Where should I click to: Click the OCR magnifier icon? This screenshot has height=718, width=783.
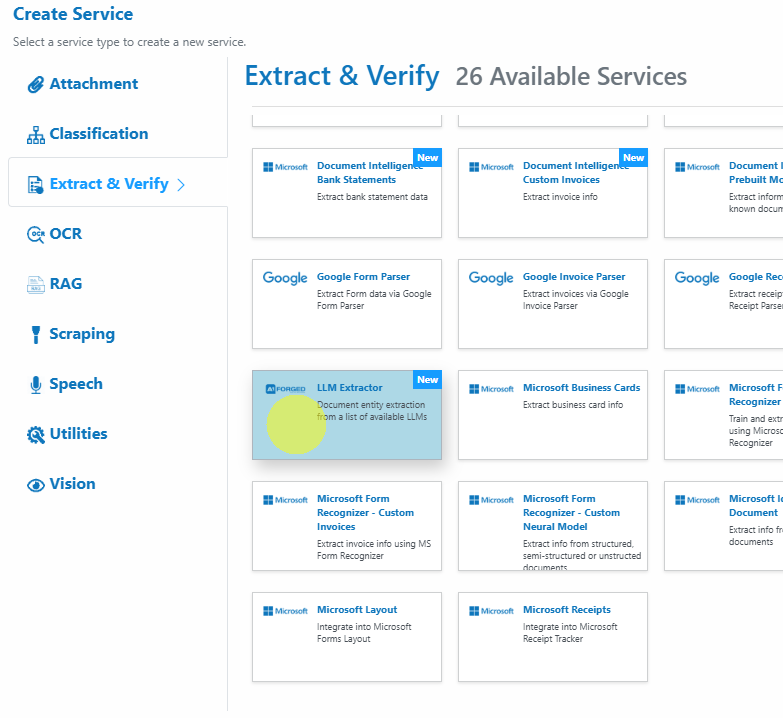[x=35, y=234]
